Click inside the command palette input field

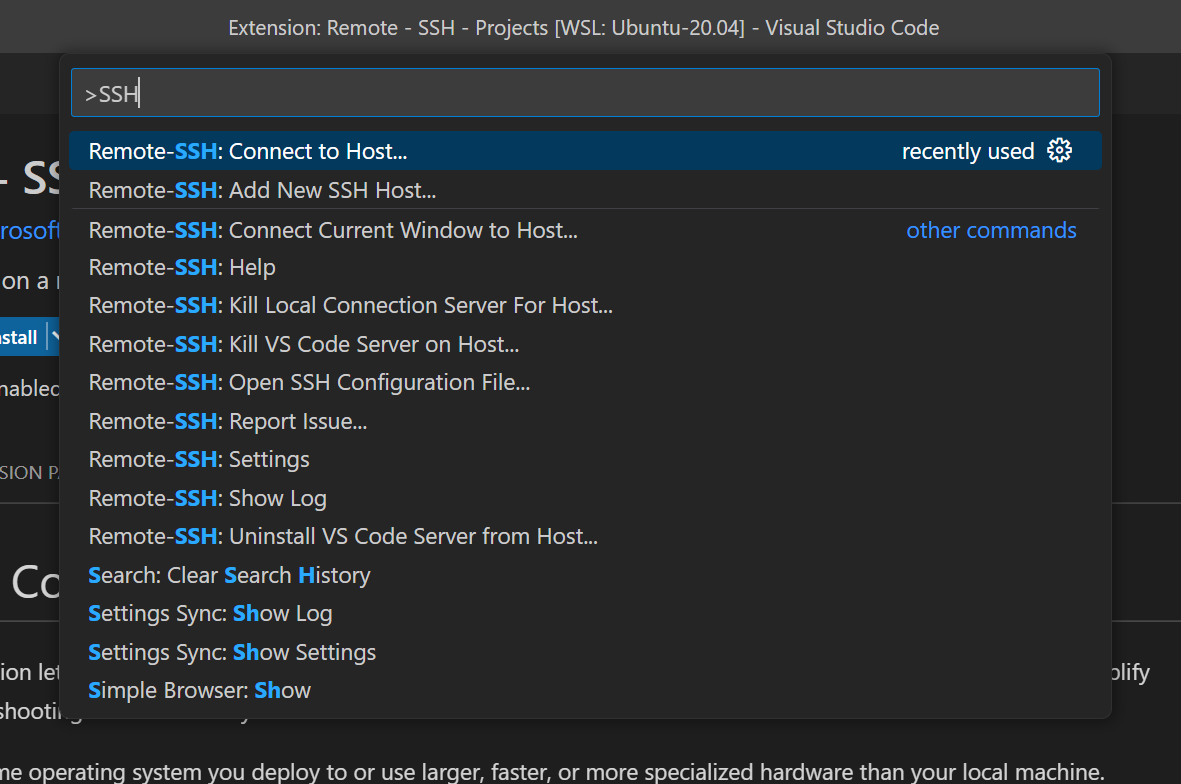pyautogui.click(x=585, y=92)
